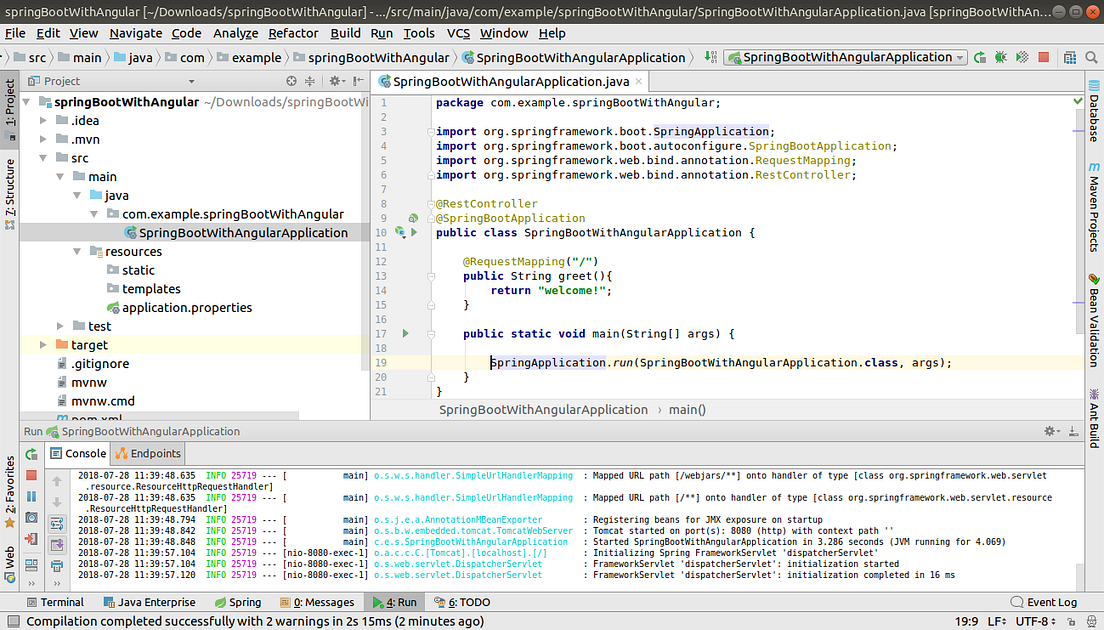The width and height of the screenshot is (1104, 630).
Task: Rerun application in Run panel sidebar
Action: (x=32, y=454)
